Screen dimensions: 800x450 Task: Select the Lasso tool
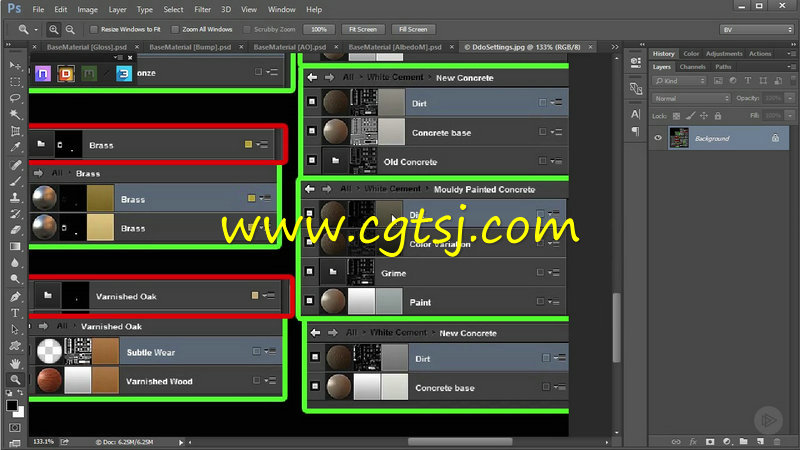(15, 98)
